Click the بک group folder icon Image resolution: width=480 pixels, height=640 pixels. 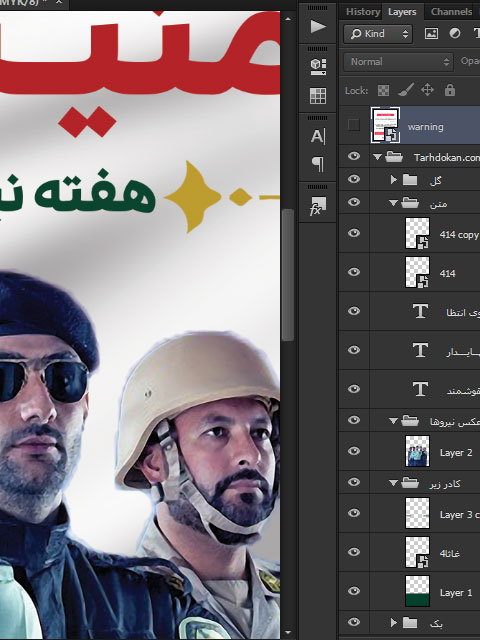coord(410,622)
